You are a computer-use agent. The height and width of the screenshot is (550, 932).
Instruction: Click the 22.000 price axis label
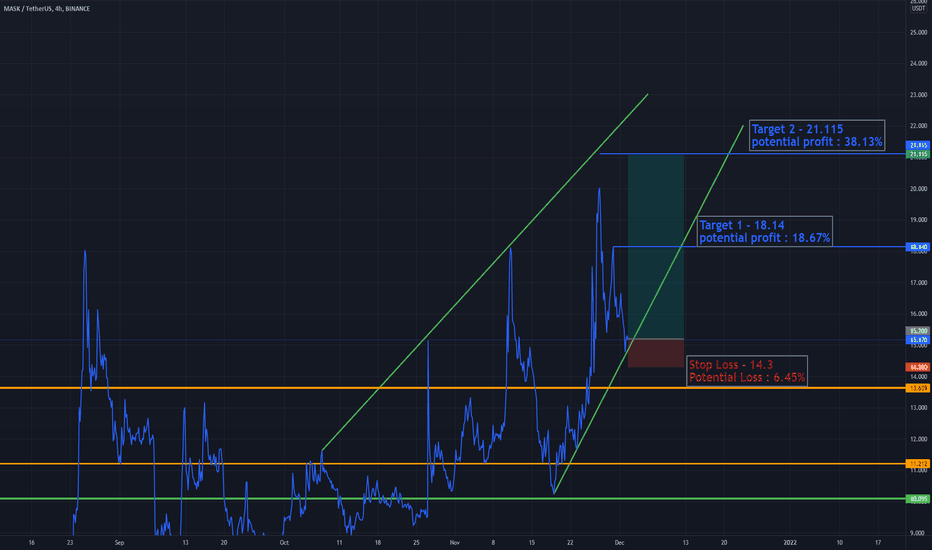(918, 126)
